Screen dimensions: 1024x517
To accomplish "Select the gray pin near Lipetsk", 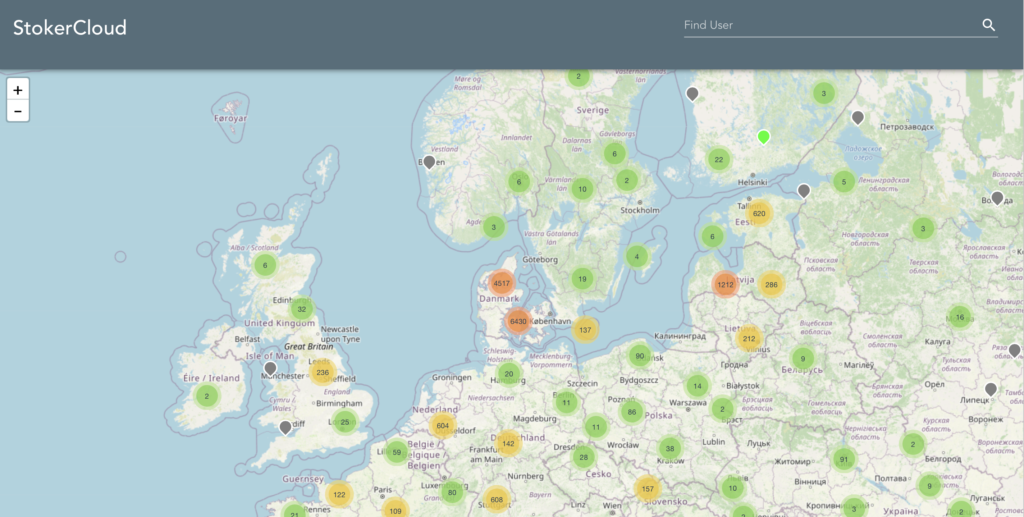I will point(991,388).
